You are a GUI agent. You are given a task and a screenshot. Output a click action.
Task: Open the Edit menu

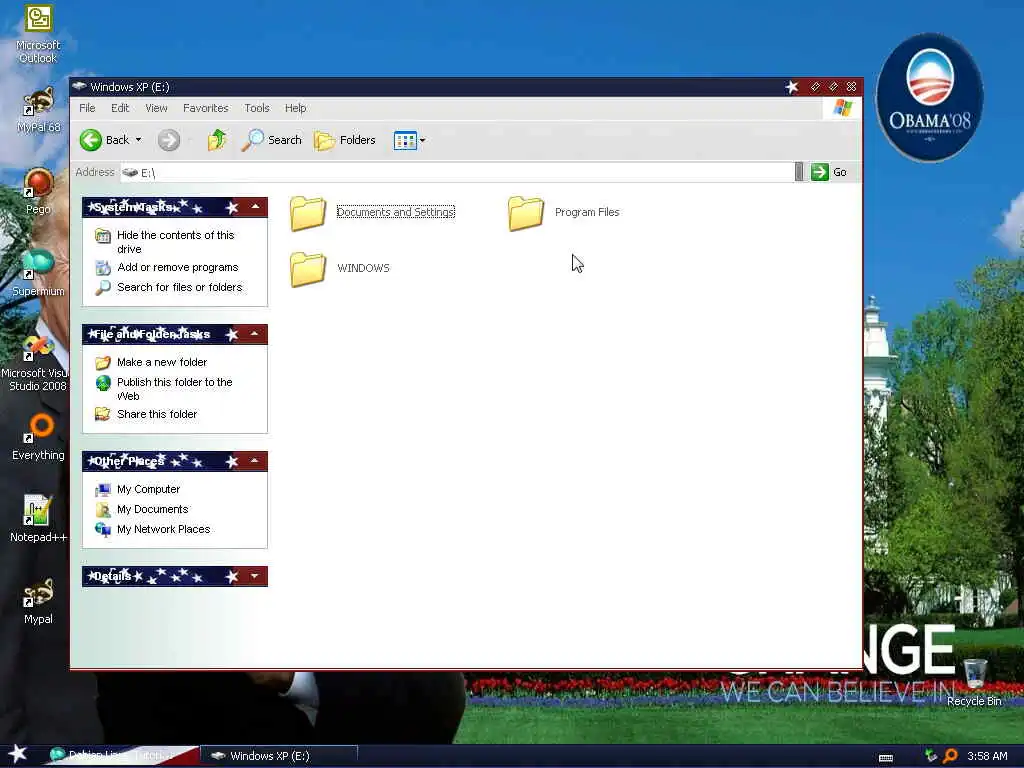coord(120,108)
